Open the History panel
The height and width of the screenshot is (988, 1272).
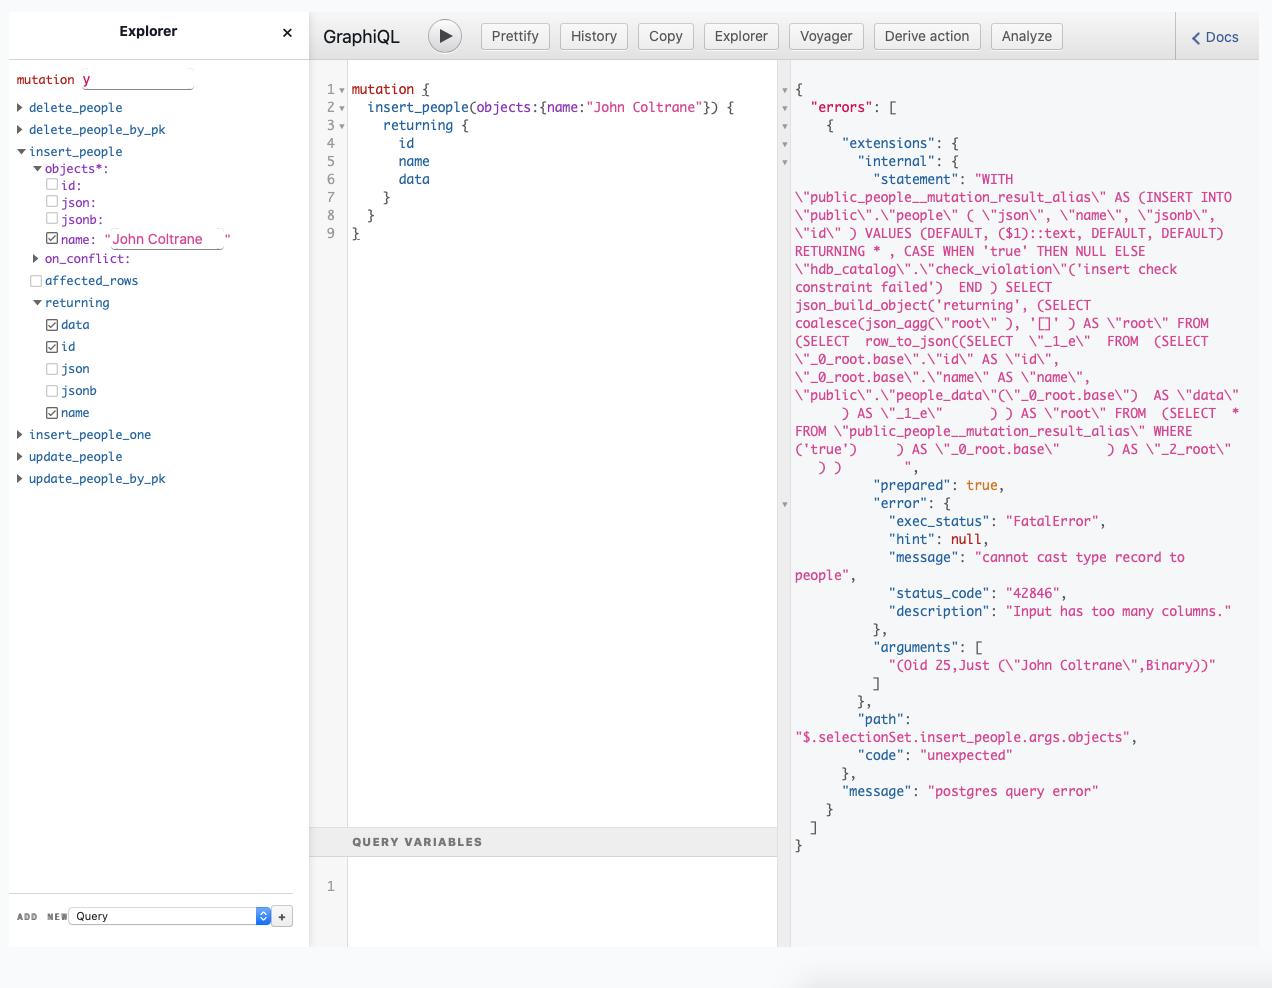click(x=594, y=36)
